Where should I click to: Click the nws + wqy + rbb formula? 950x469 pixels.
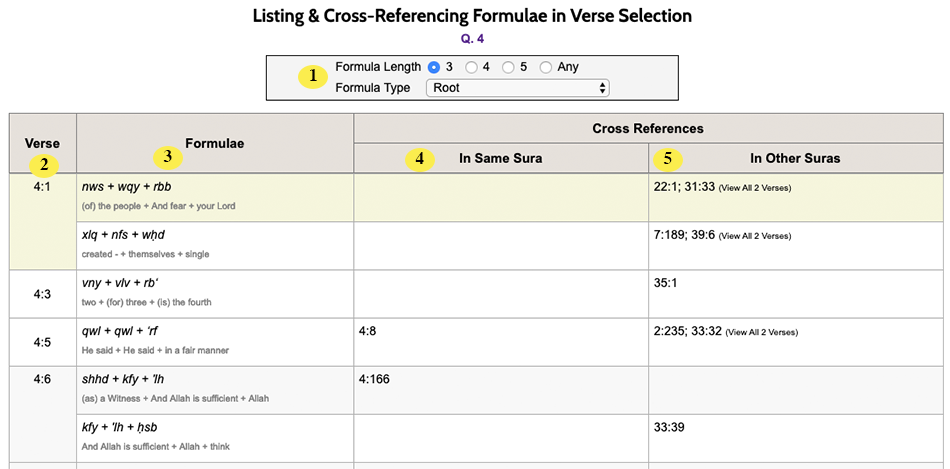pyautogui.click(x=127, y=187)
